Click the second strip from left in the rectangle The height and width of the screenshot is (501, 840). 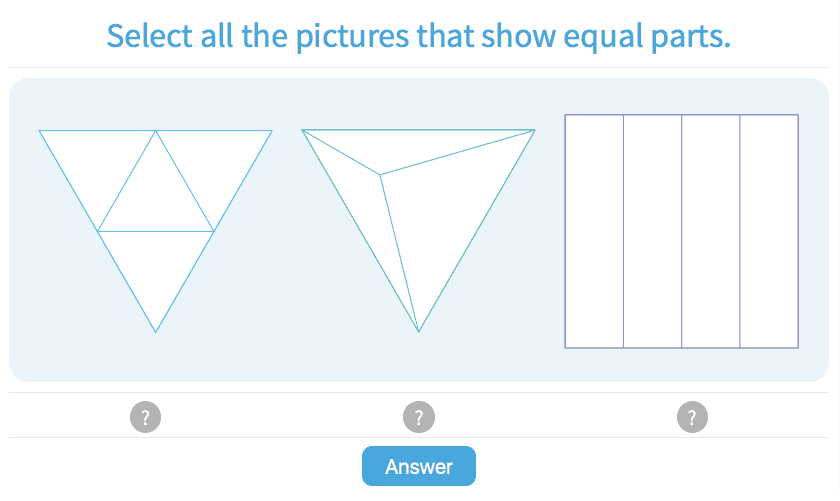click(652, 231)
